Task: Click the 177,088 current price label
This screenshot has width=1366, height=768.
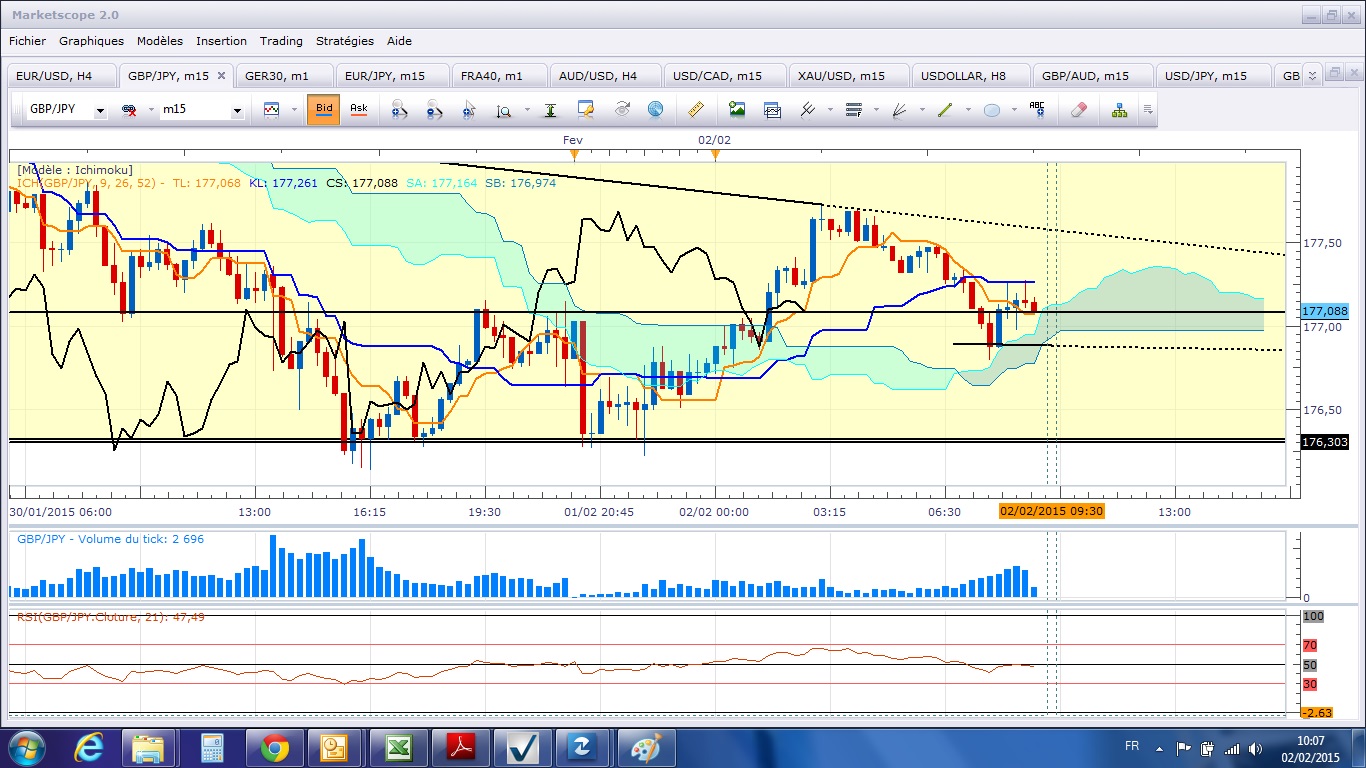Action: coord(1325,312)
